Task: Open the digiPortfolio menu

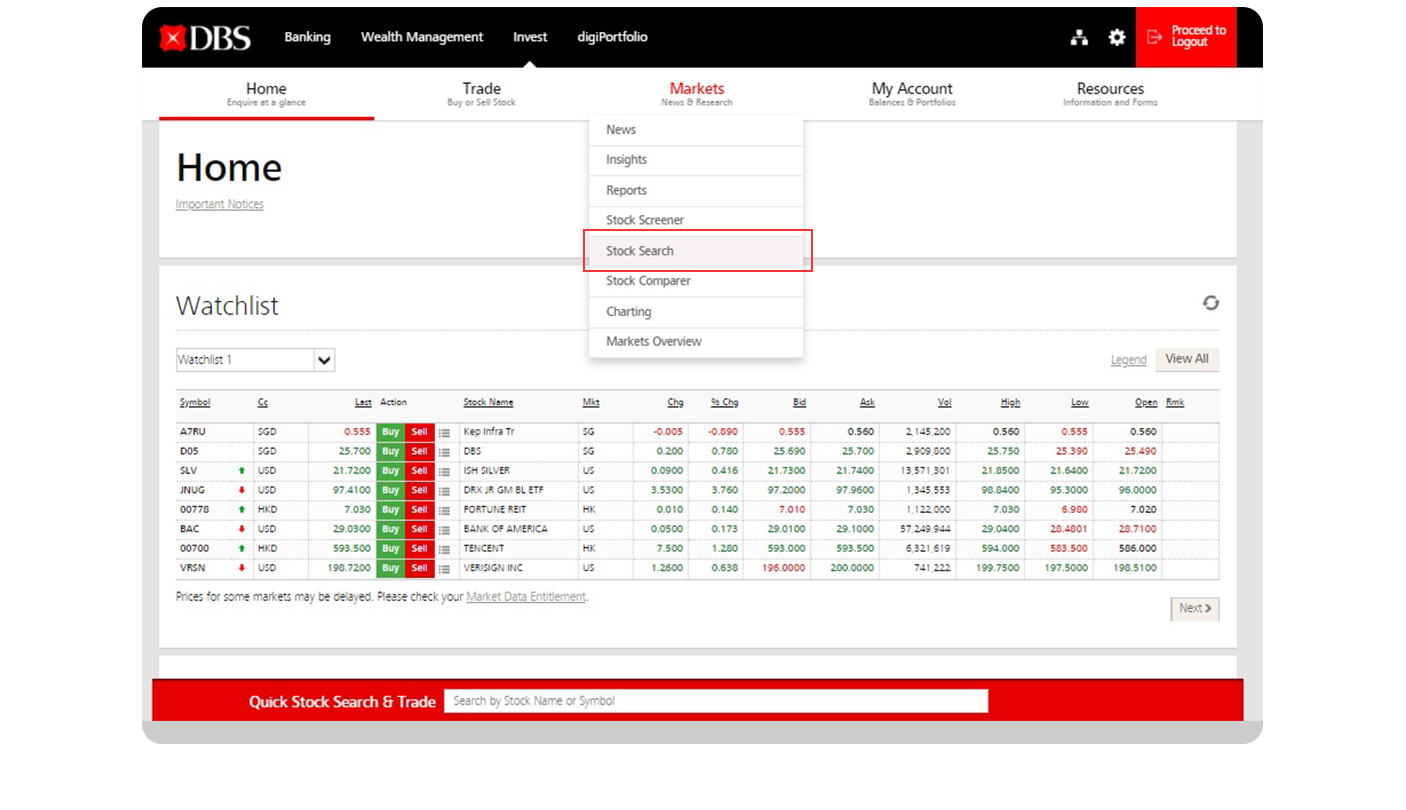Action: 612,37
